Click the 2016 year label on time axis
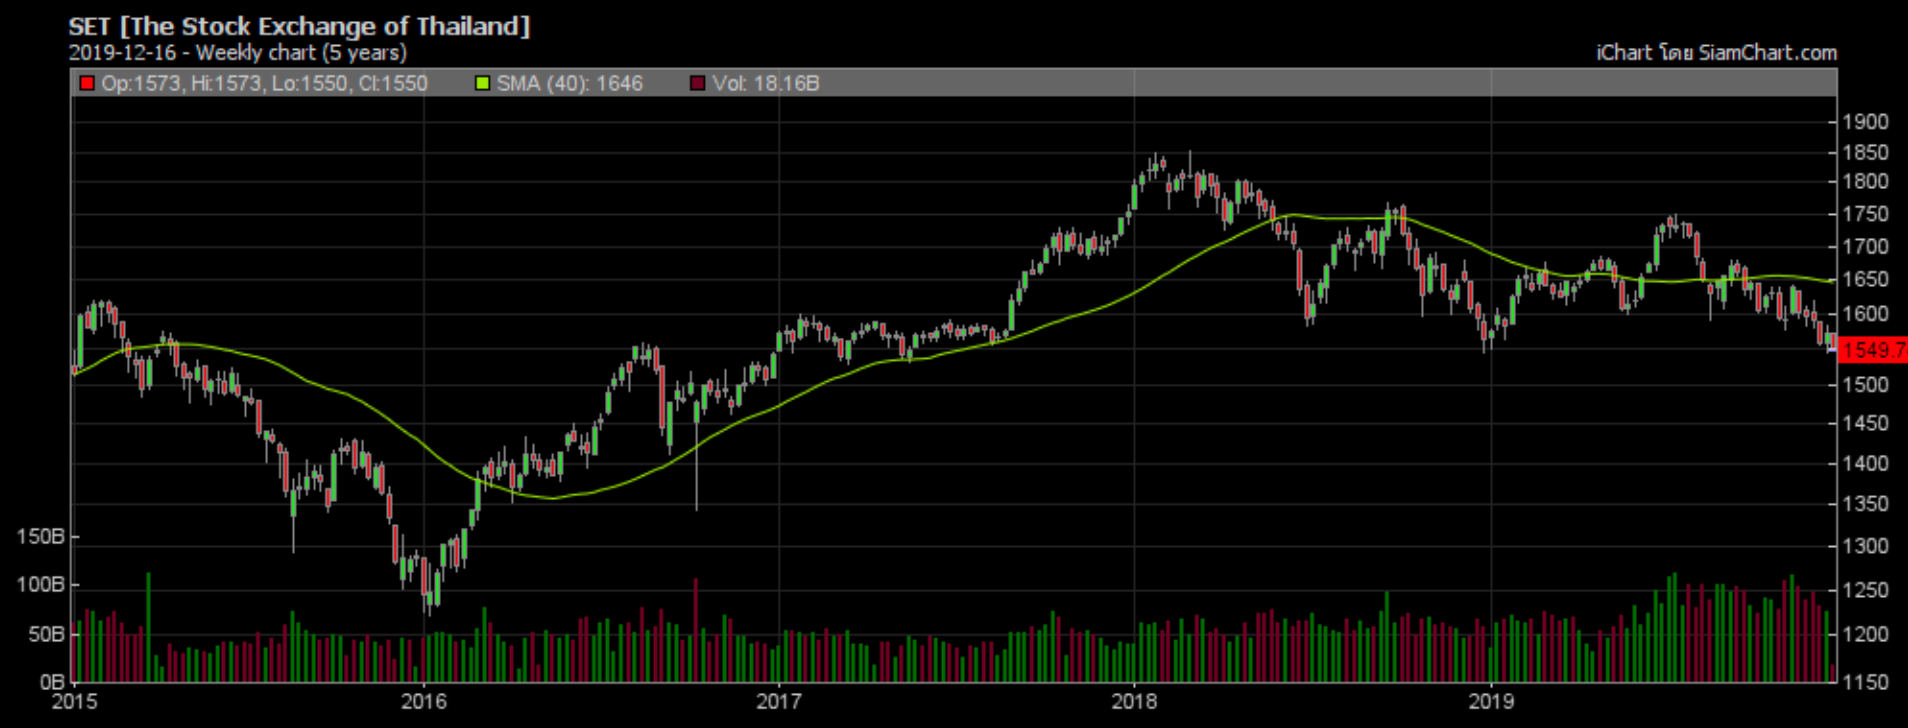This screenshot has height=728, width=1908. tap(423, 701)
